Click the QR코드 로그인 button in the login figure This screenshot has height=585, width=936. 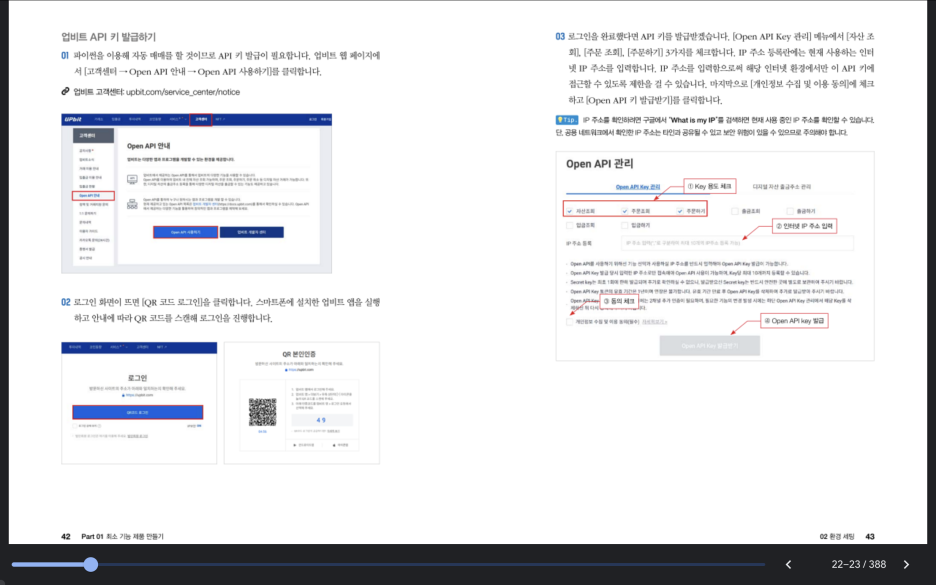(x=138, y=412)
